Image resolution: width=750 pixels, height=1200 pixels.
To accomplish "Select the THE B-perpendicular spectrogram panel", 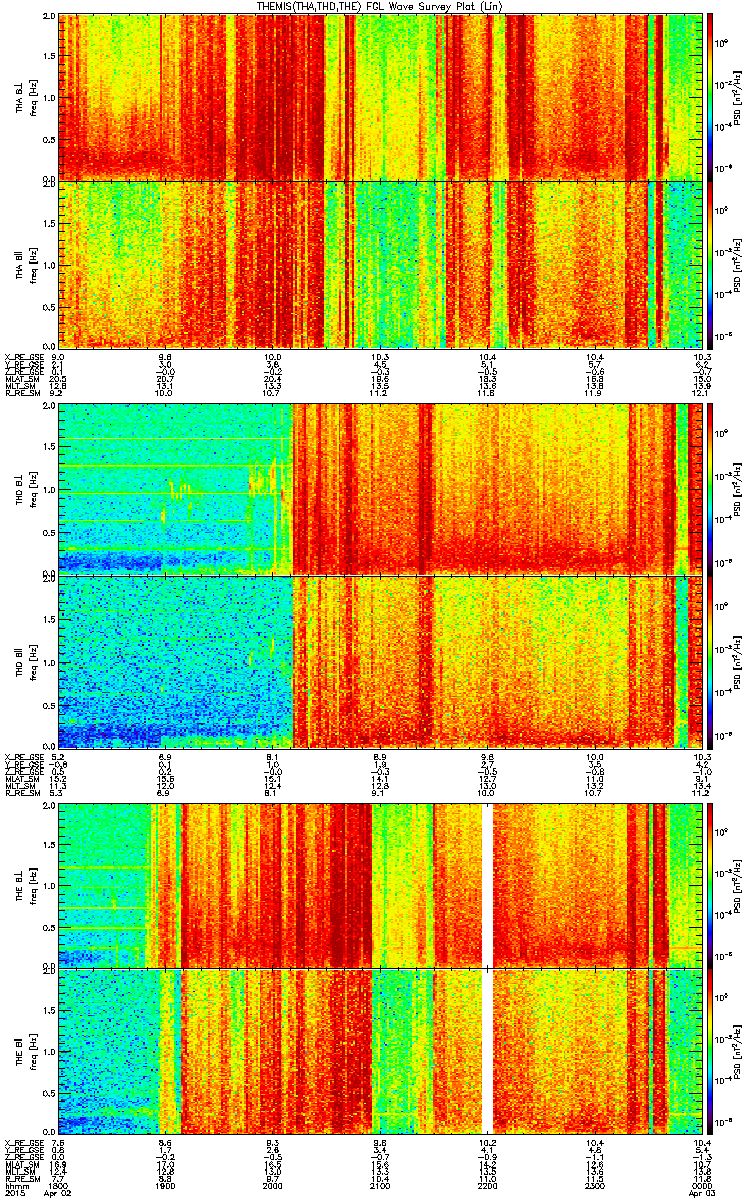I will (380, 885).
